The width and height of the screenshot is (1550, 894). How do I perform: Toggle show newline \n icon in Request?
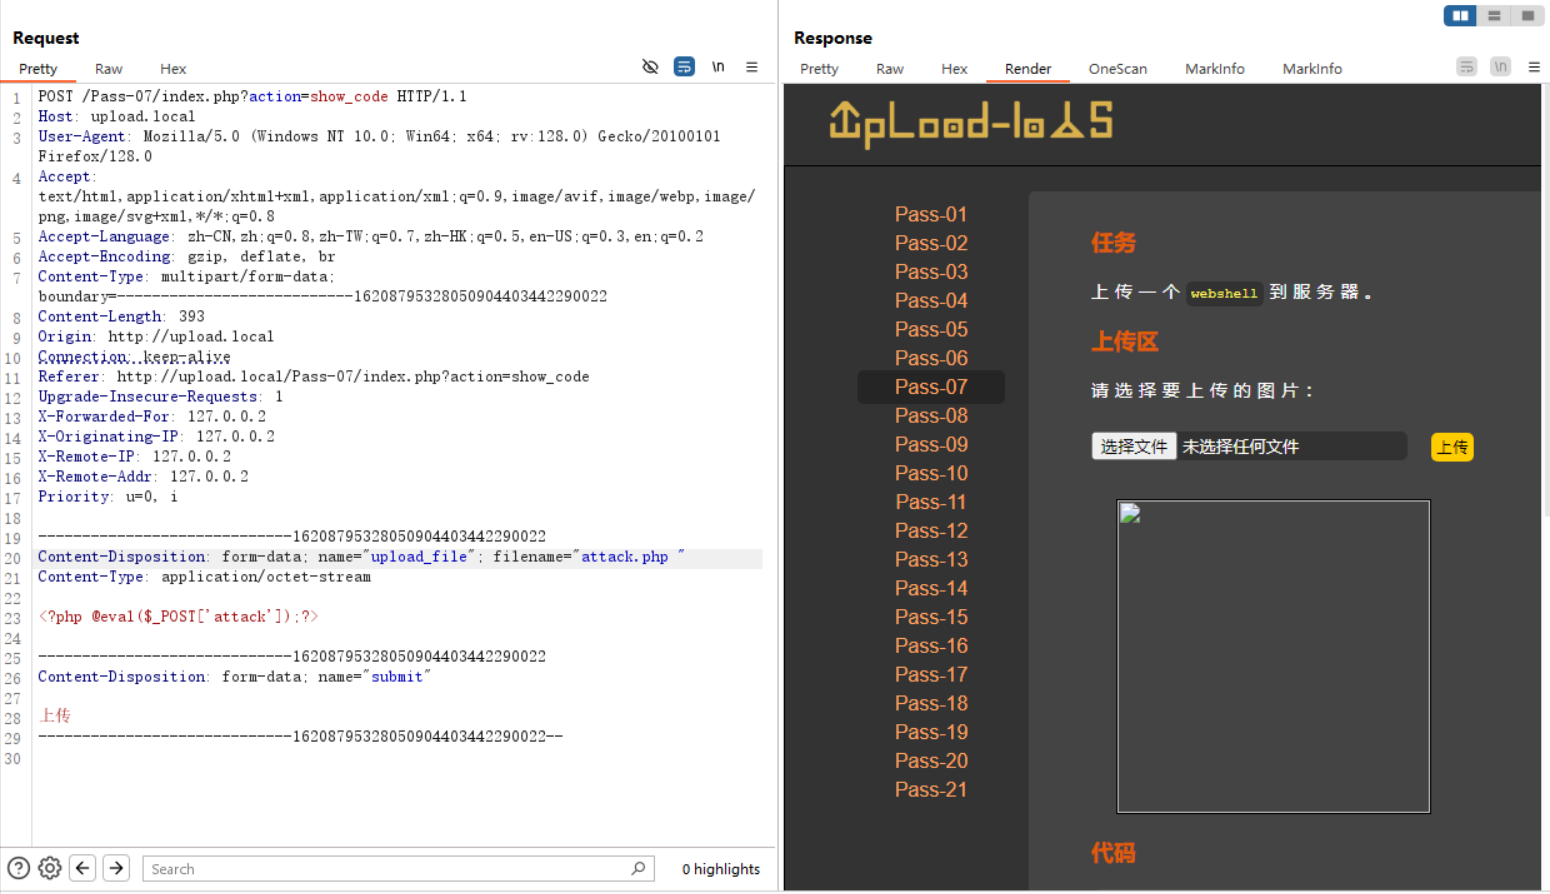click(x=718, y=67)
